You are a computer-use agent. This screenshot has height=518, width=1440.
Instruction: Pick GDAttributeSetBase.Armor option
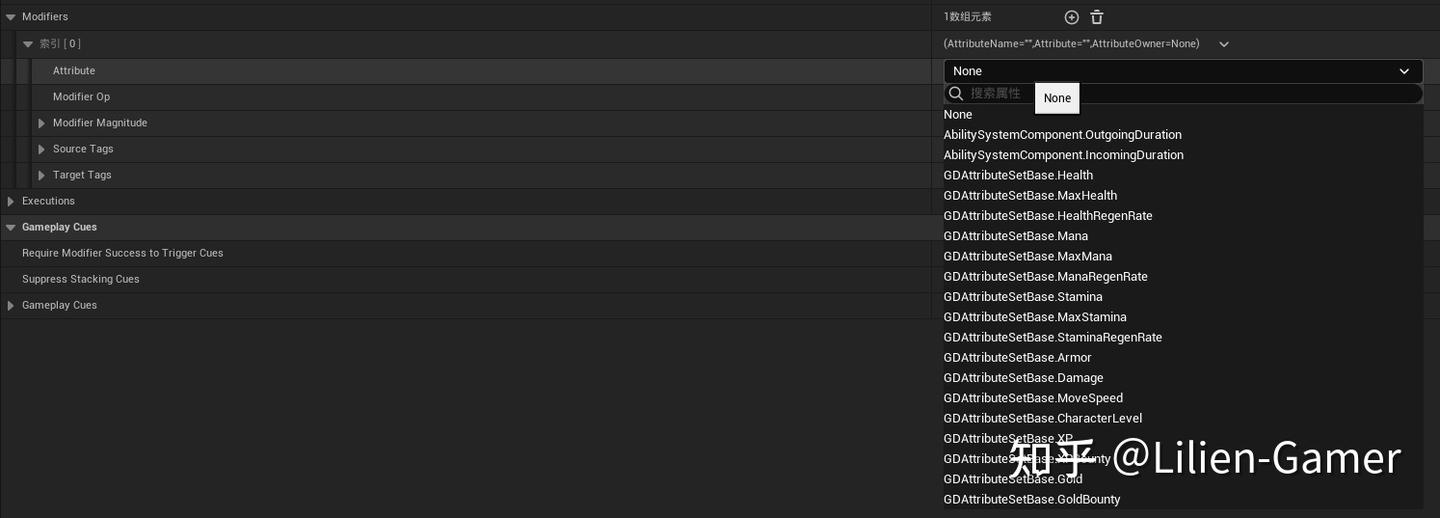point(1017,357)
